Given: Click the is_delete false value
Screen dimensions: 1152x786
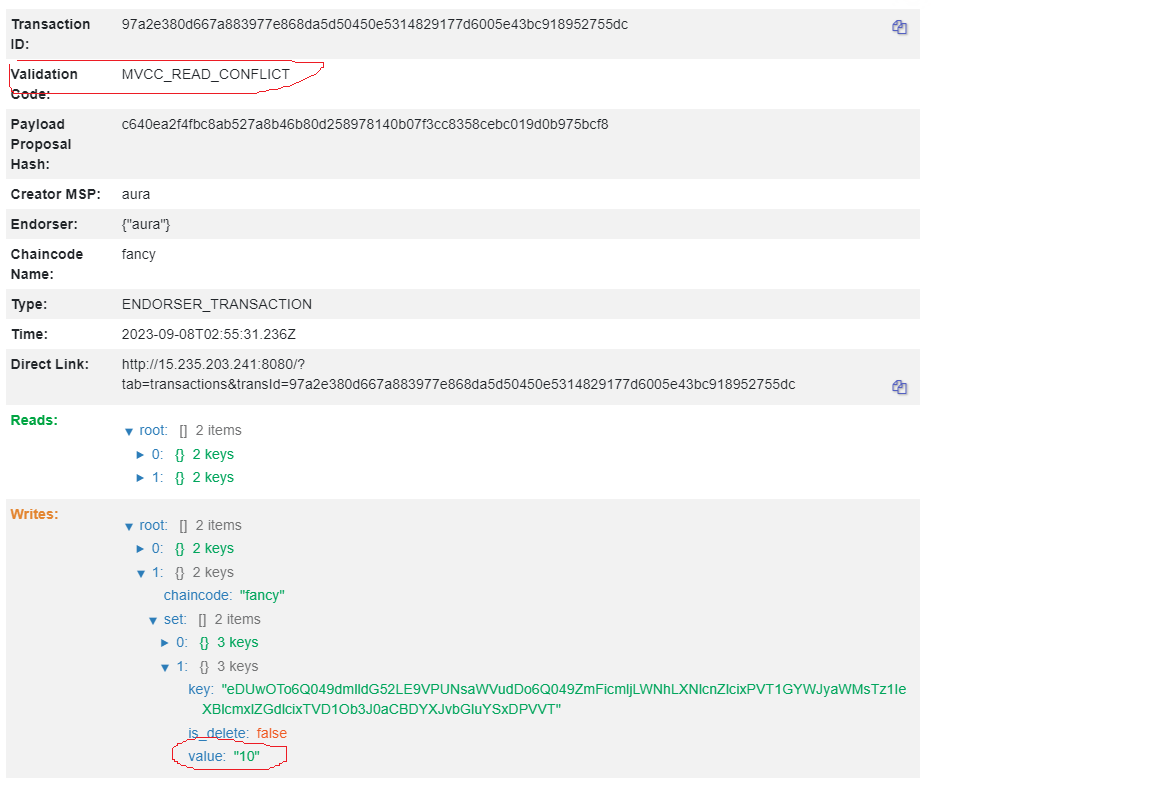Looking at the screenshot, I should point(271,733).
